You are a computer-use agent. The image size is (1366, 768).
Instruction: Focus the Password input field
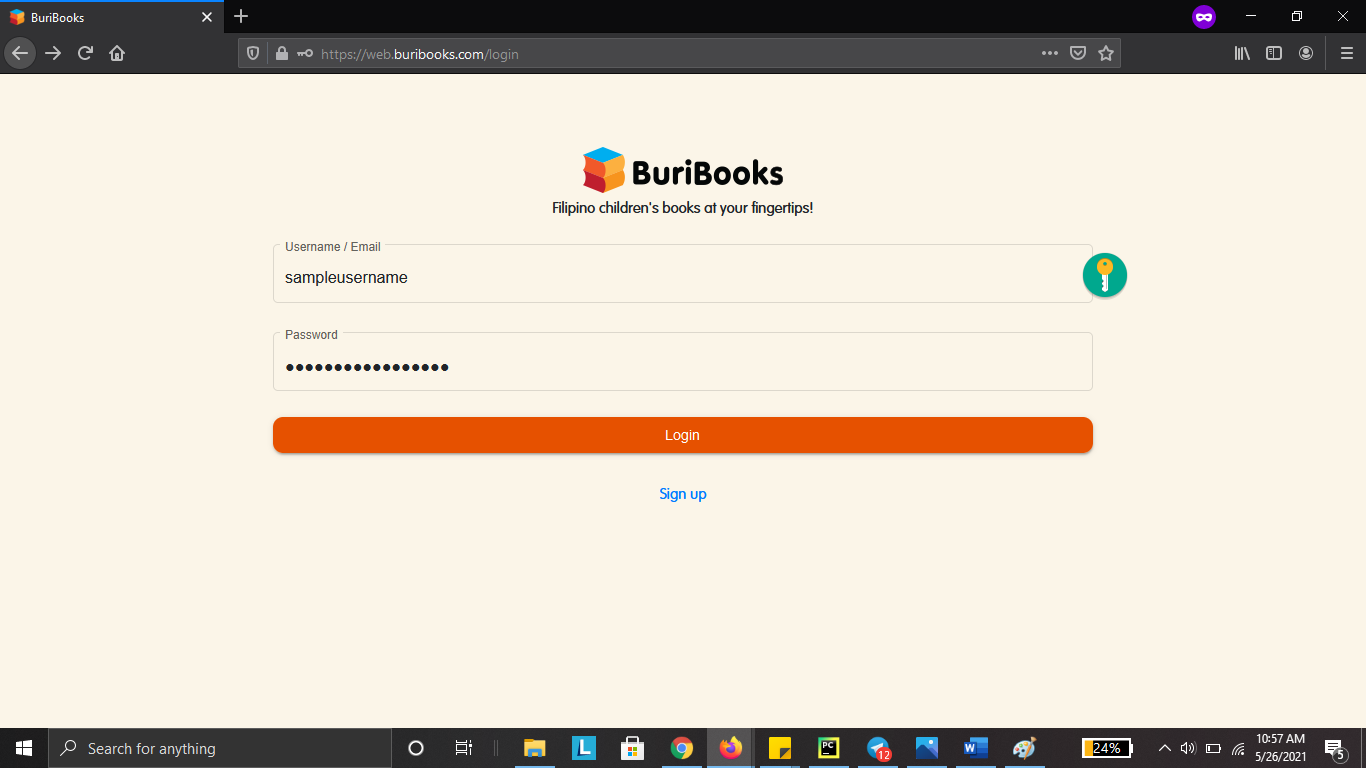coord(683,362)
